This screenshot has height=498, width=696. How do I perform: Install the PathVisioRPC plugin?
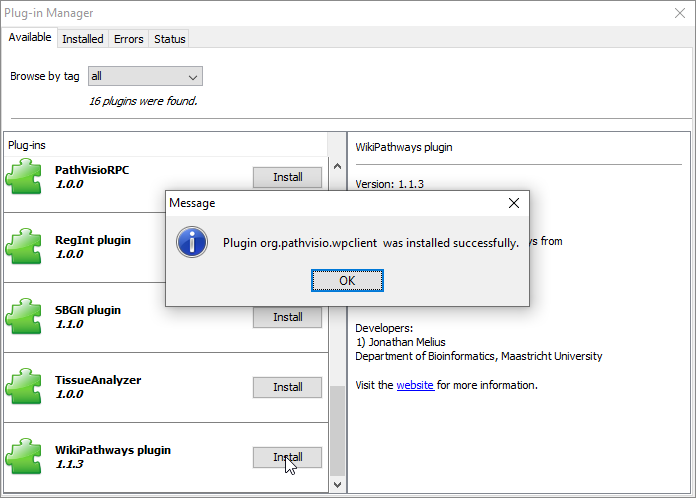pyautogui.click(x=288, y=177)
